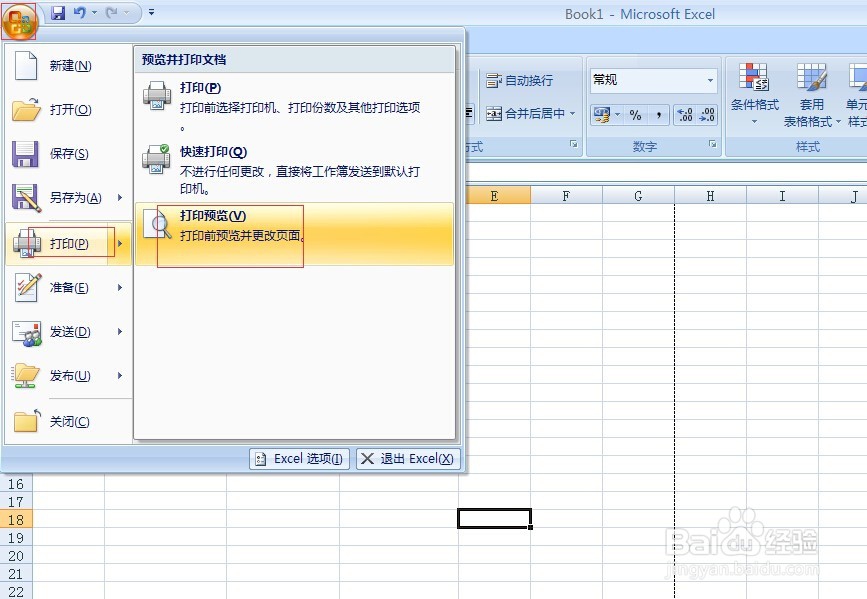867x599 pixels.
Task: Expand the 发送 submenu arrow
Action: [120, 332]
